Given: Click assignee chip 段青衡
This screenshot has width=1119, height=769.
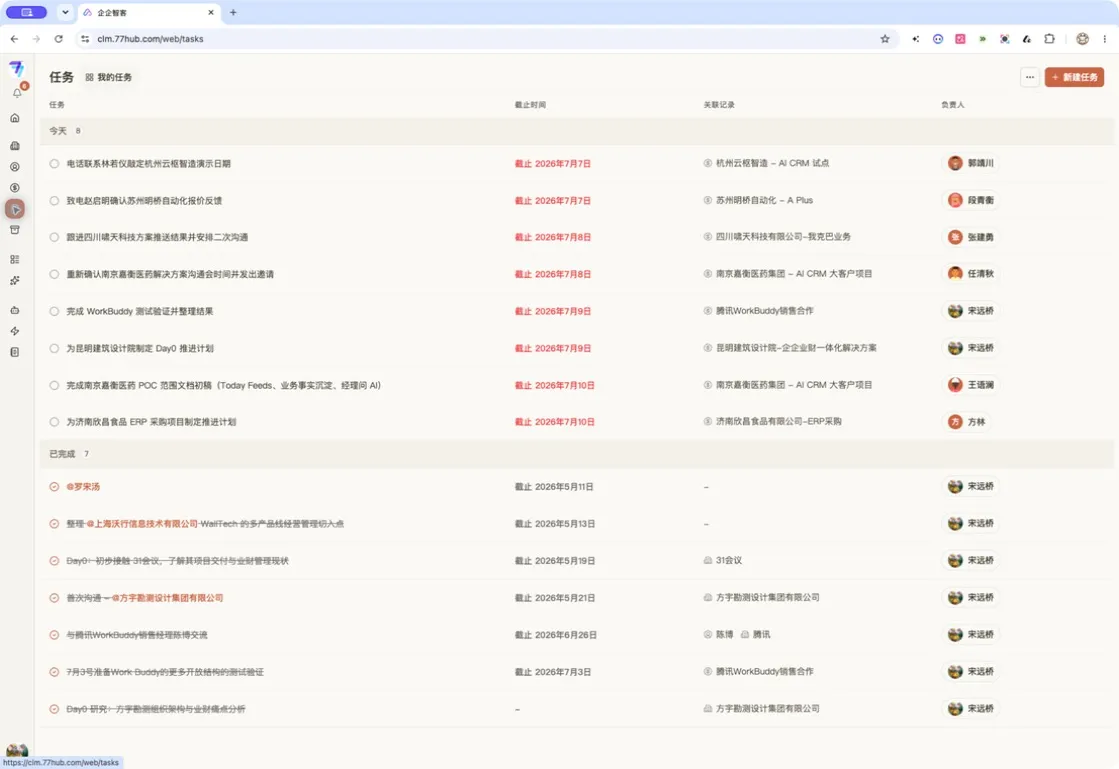Looking at the screenshot, I should pyautogui.click(x=971, y=200).
